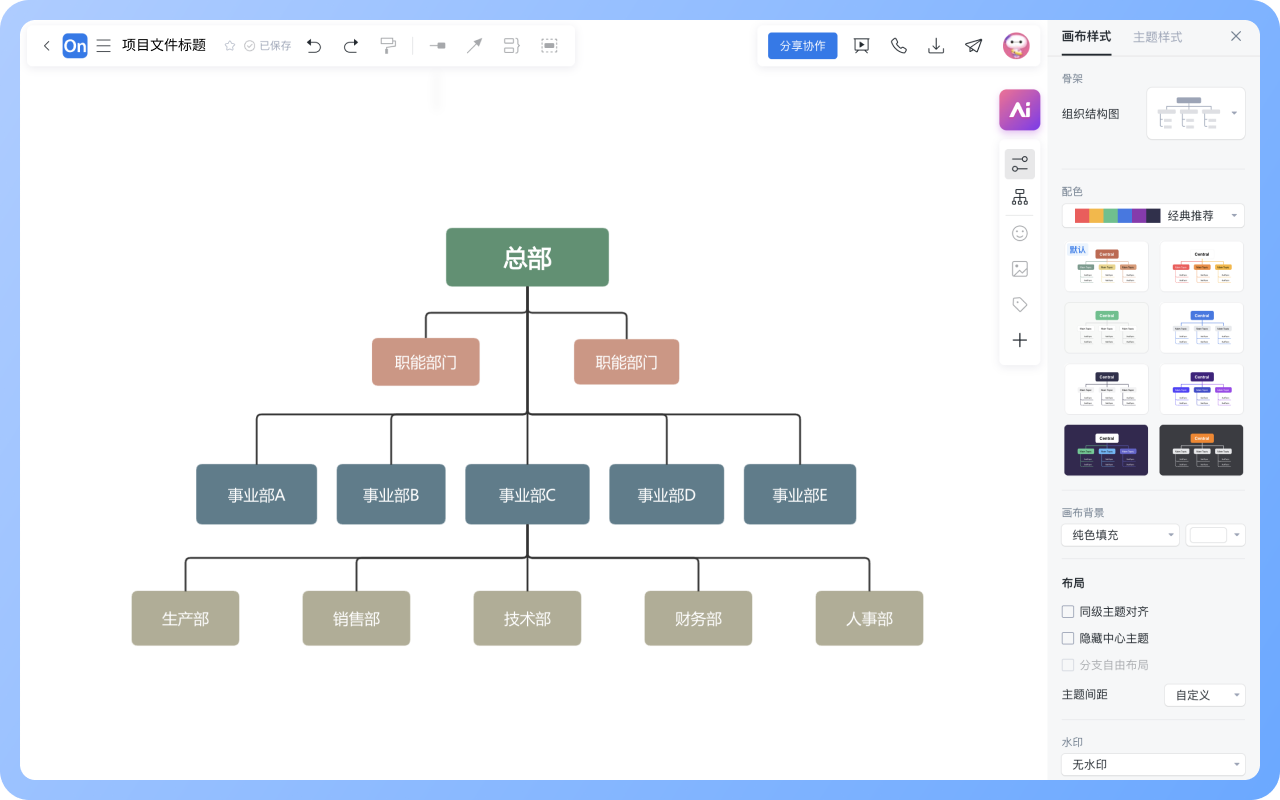The image size is (1280, 800).
Task: Click the redo arrow icon
Action: point(351,46)
